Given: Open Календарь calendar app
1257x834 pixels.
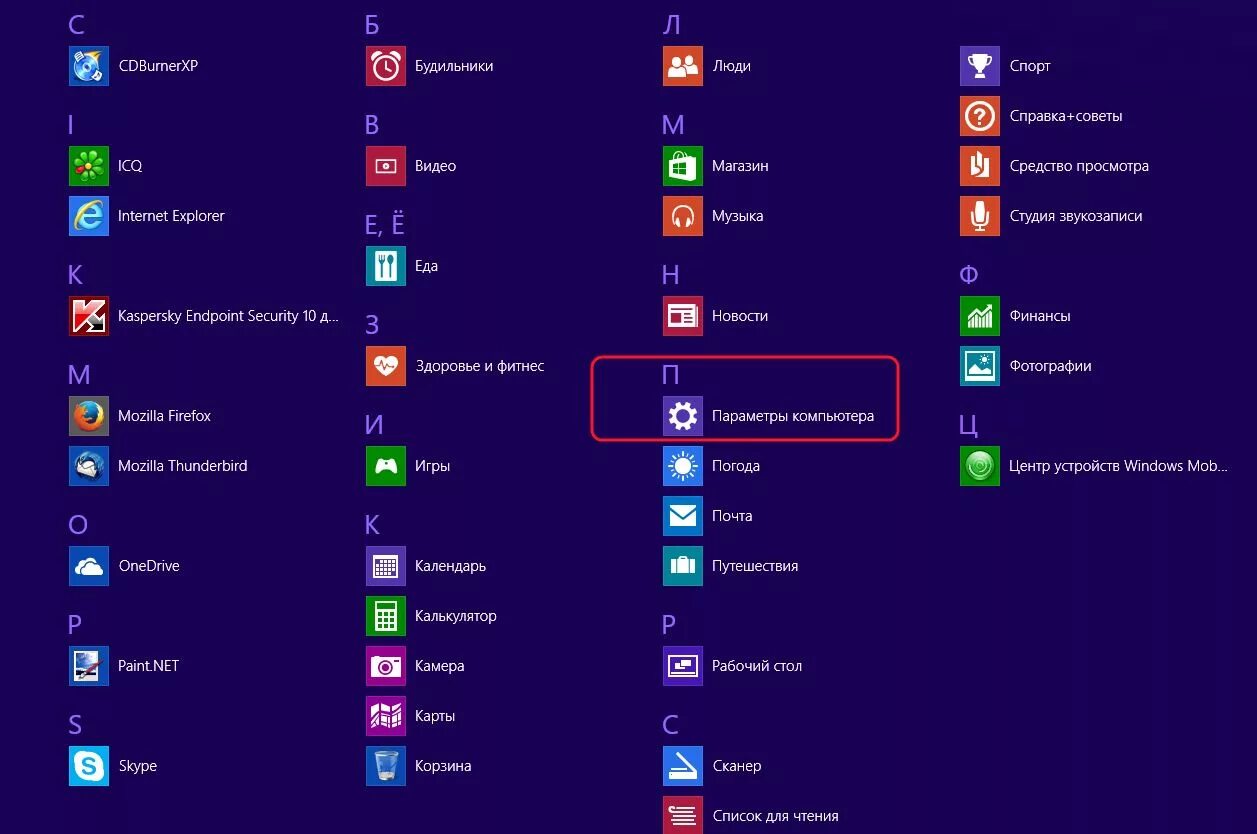Looking at the screenshot, I should click(x=386, y=566).
